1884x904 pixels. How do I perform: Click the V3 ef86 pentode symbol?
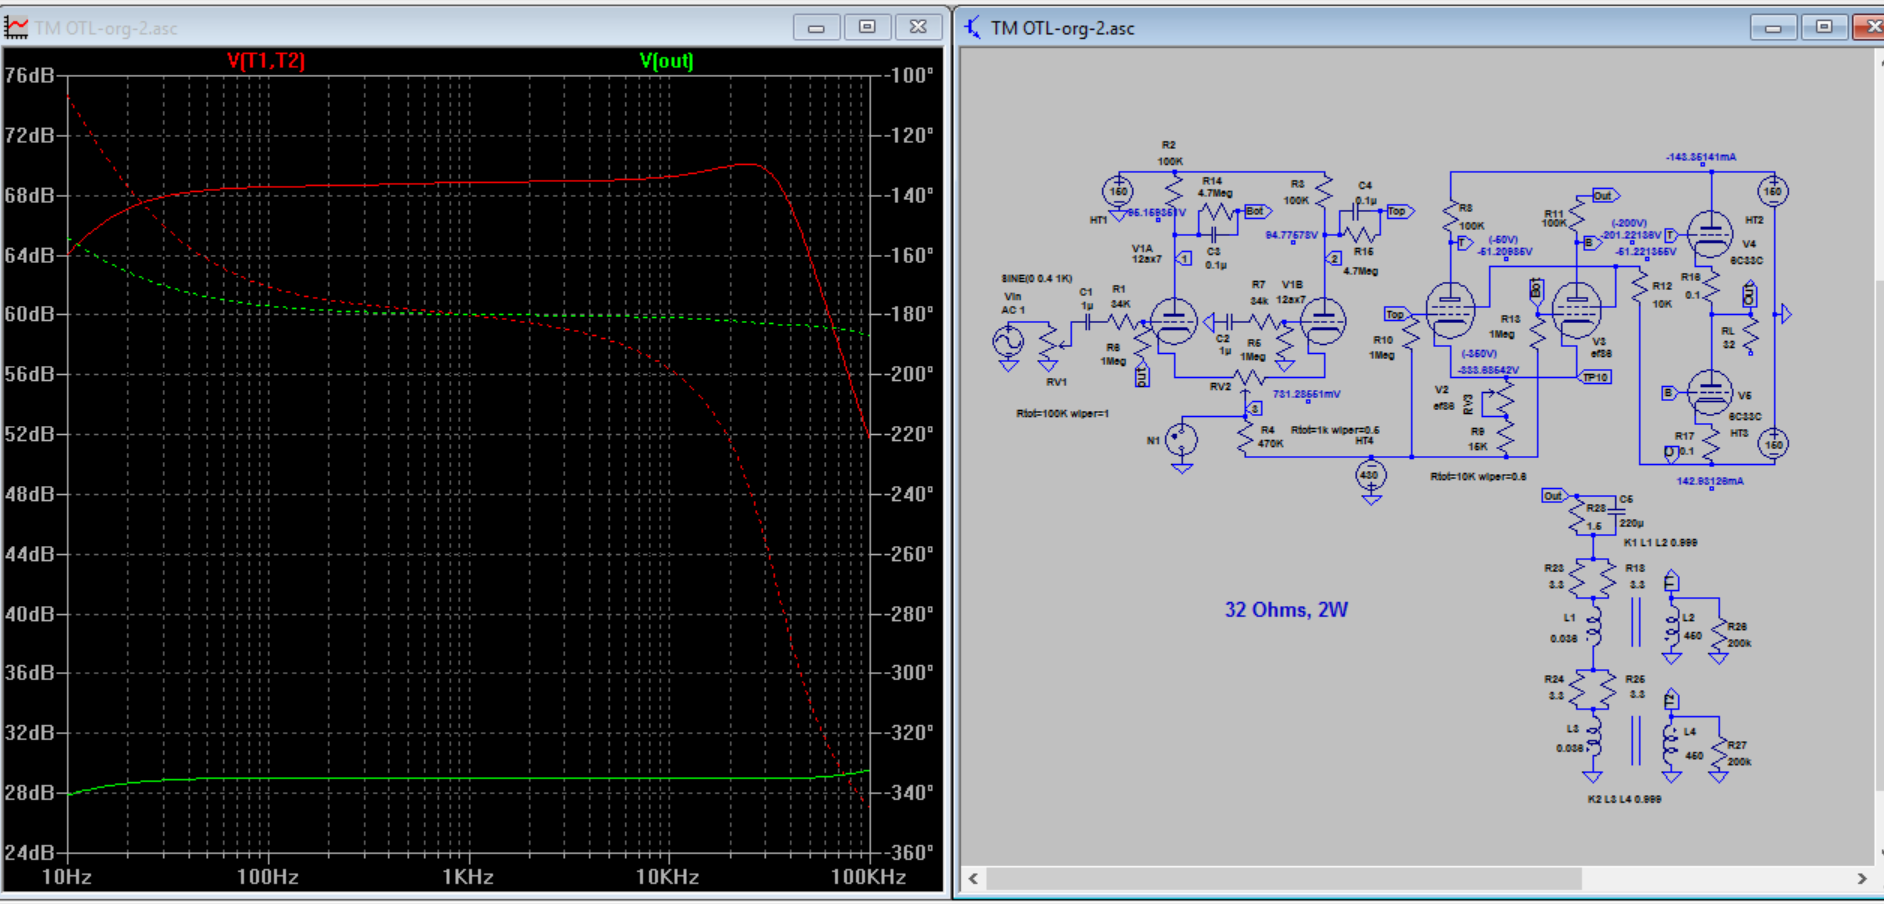1577,309
